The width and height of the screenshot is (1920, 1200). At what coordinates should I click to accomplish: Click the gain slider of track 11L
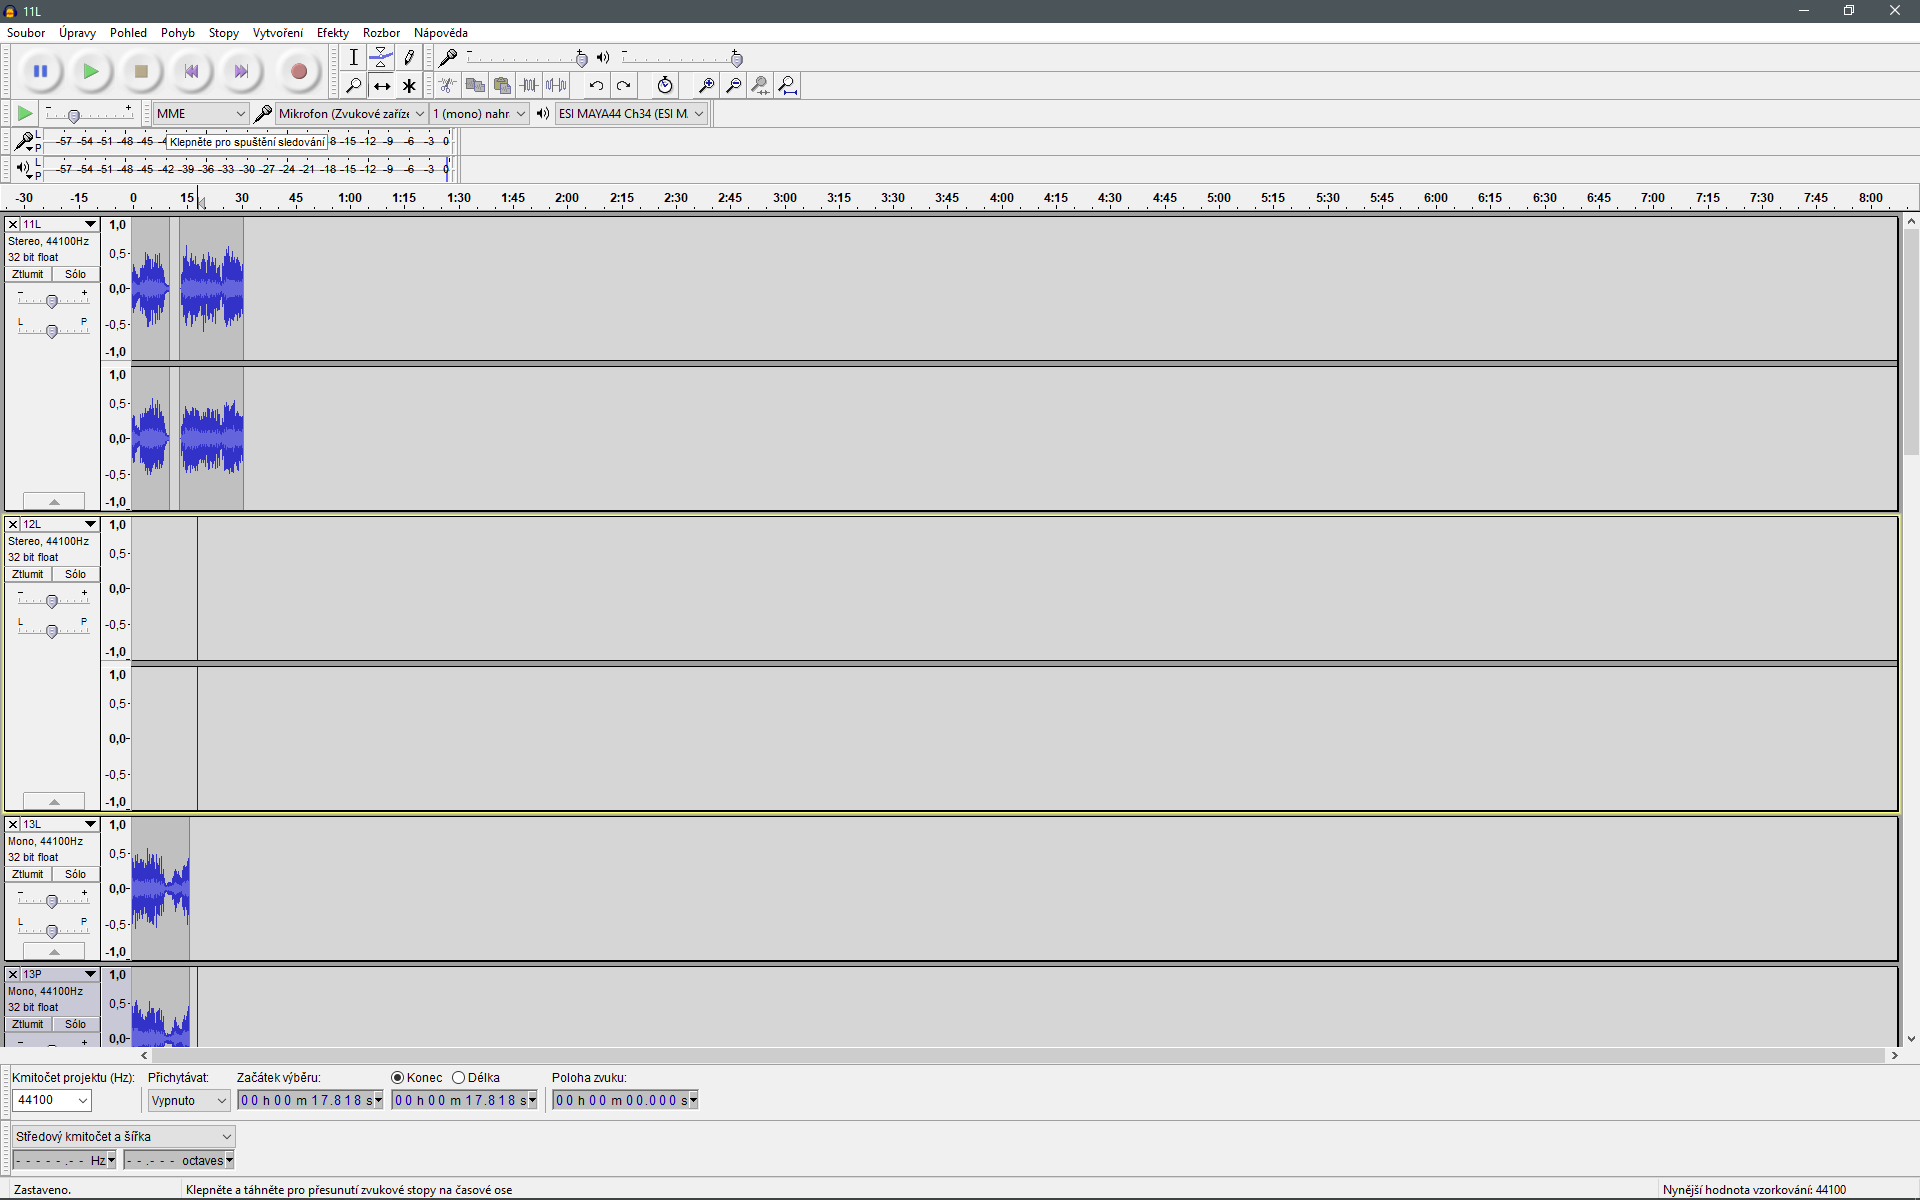(52, 300)
